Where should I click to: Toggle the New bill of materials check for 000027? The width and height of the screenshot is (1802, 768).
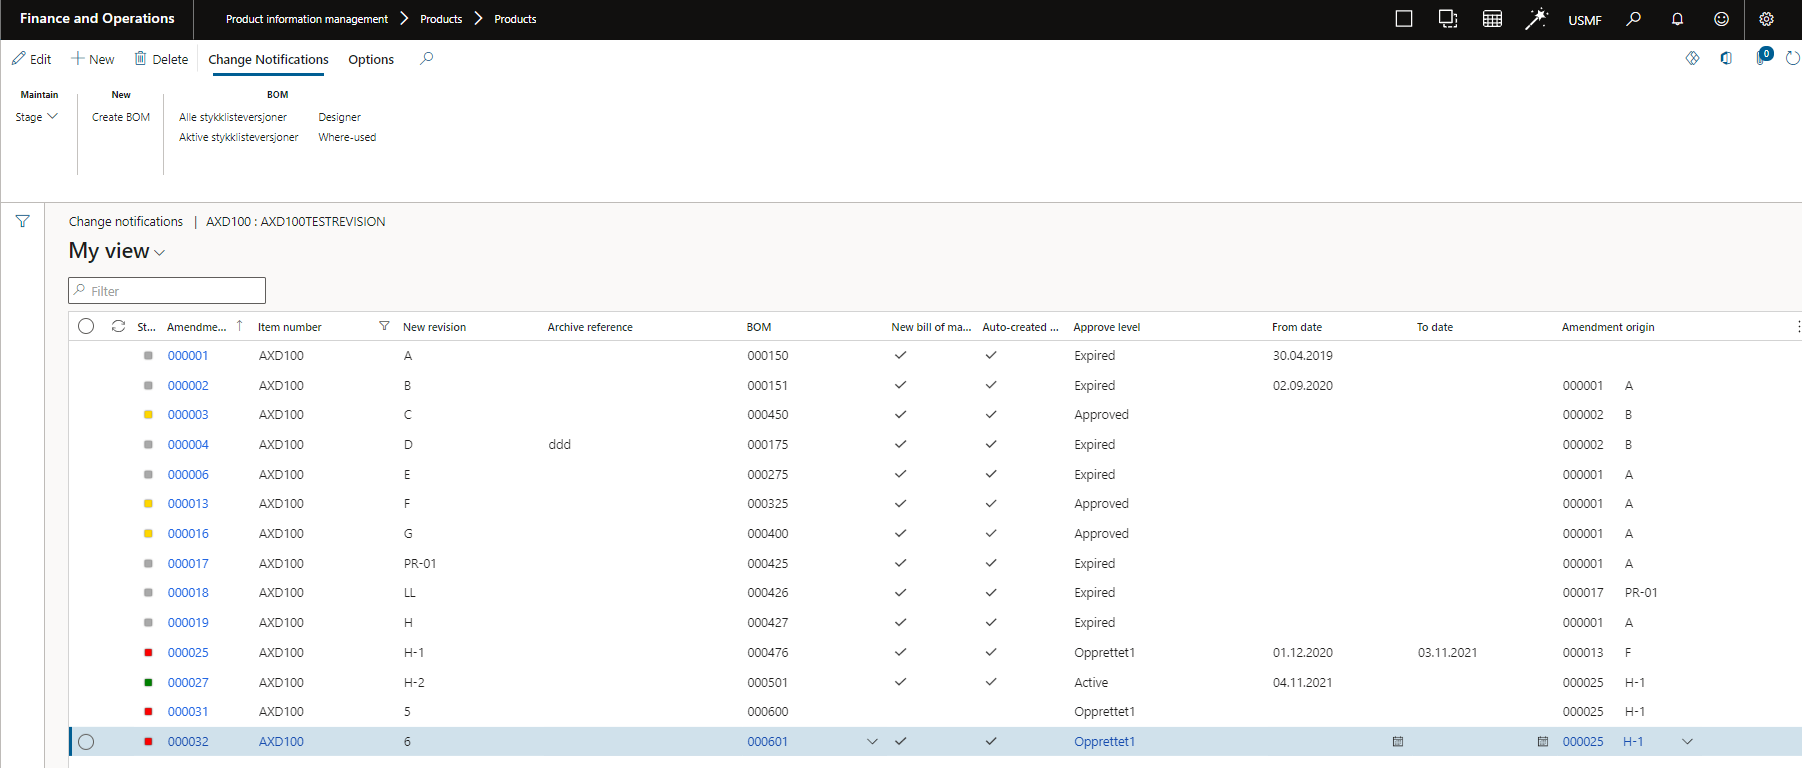(x=900, y=682)
